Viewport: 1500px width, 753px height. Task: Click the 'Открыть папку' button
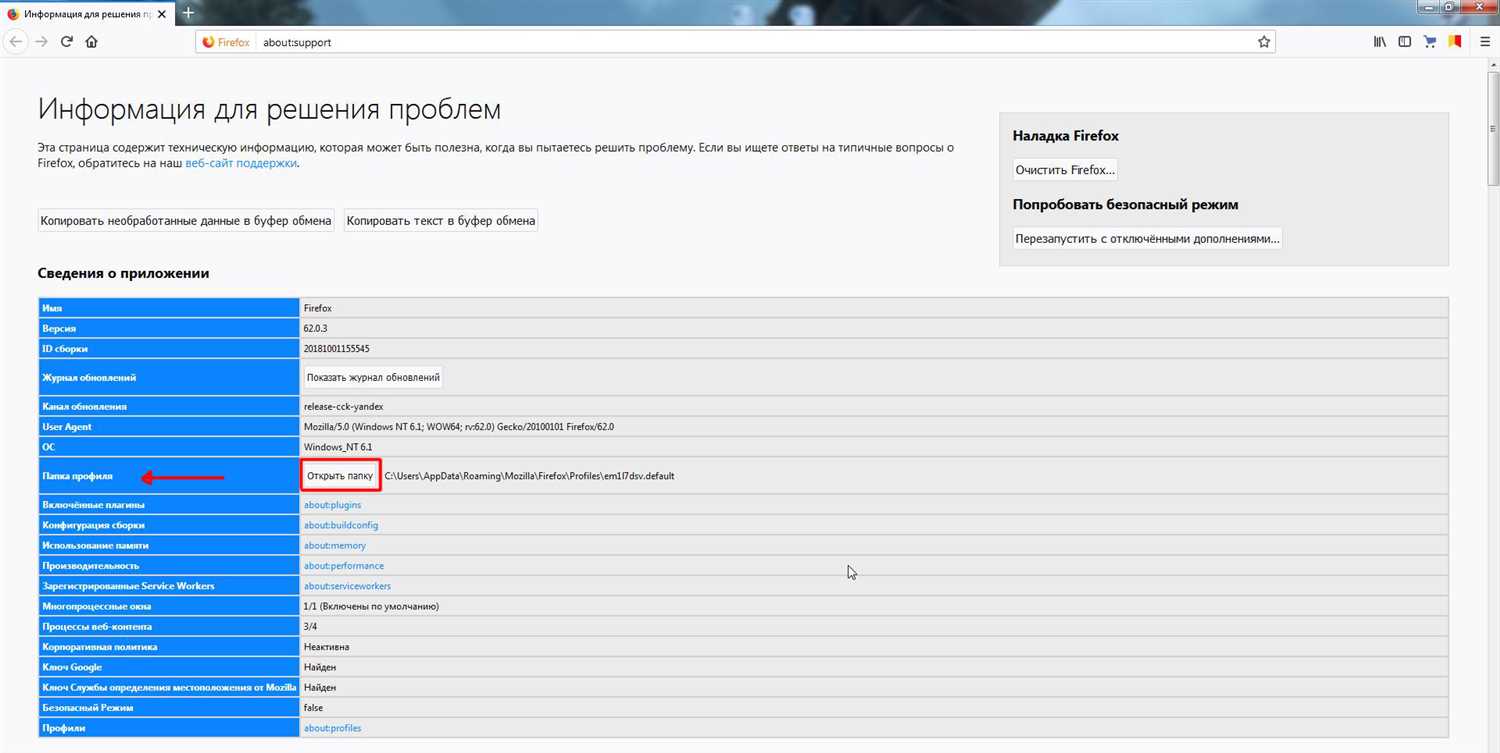pos(341,476)
